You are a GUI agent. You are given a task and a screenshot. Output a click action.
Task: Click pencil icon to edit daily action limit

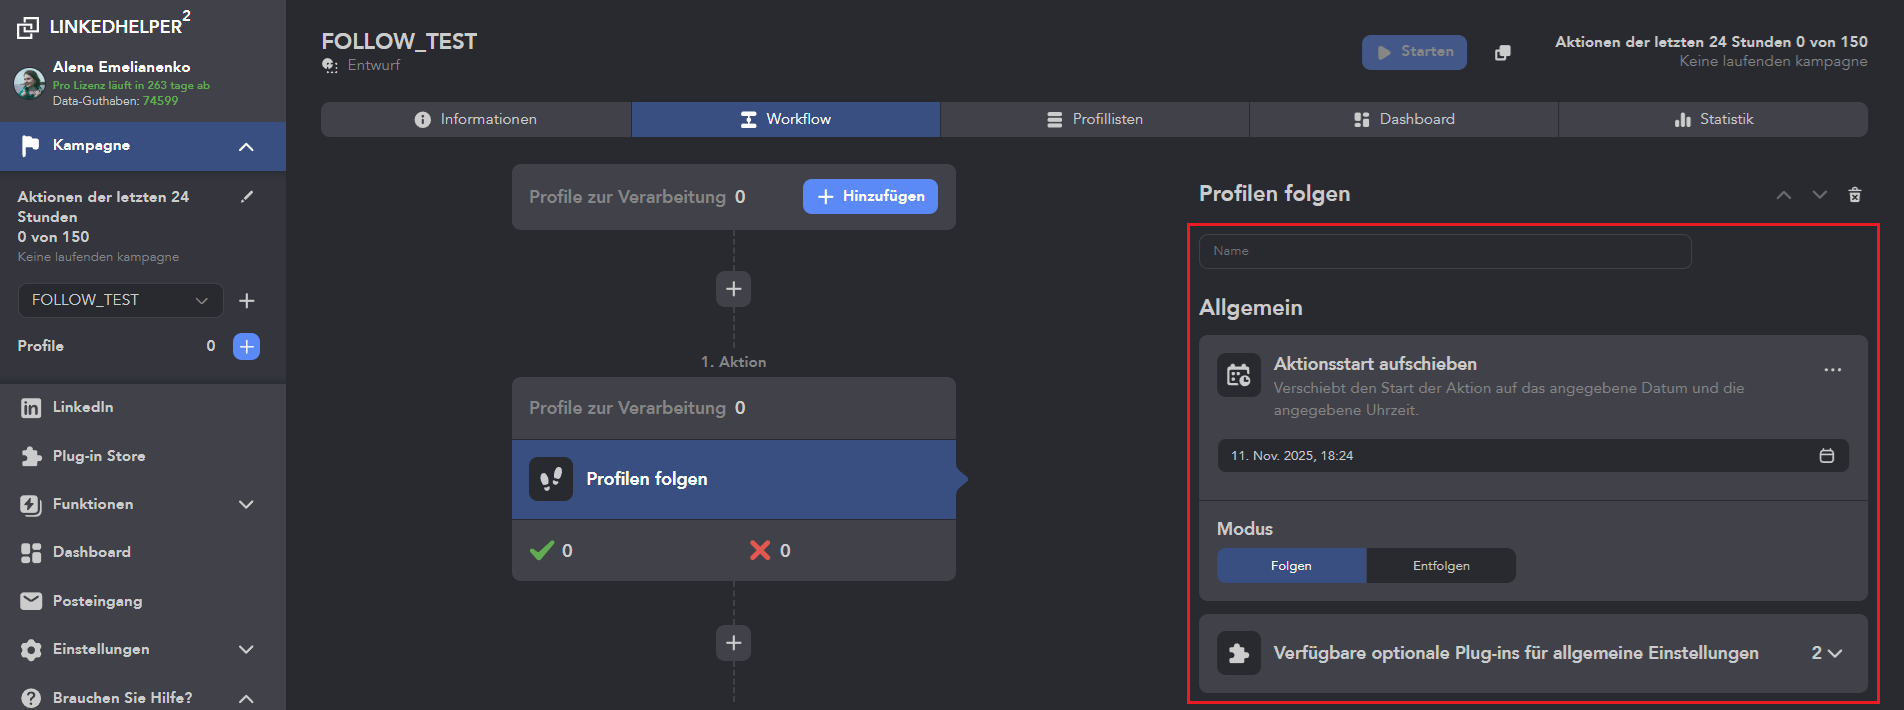[247, 197]
